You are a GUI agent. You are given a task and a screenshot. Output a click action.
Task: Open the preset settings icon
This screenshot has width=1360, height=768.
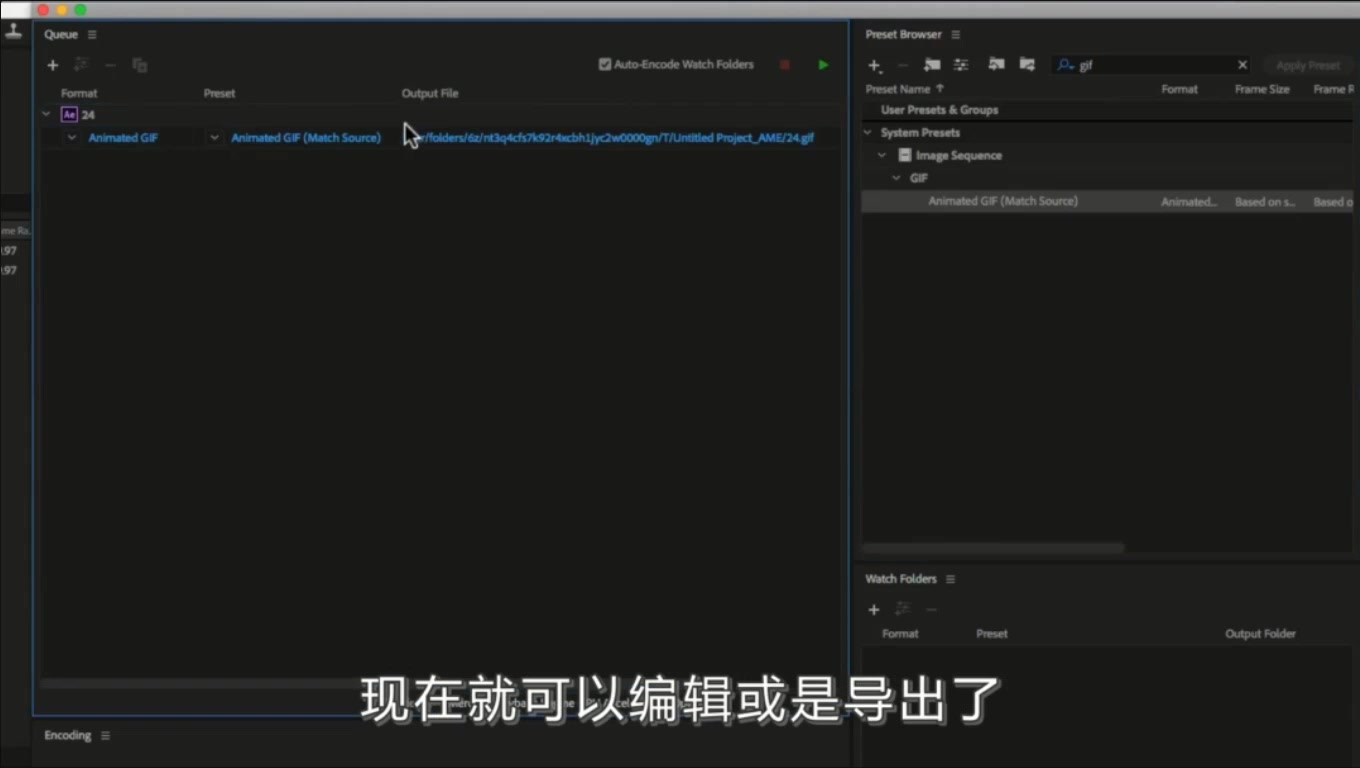tap(961, 65)
